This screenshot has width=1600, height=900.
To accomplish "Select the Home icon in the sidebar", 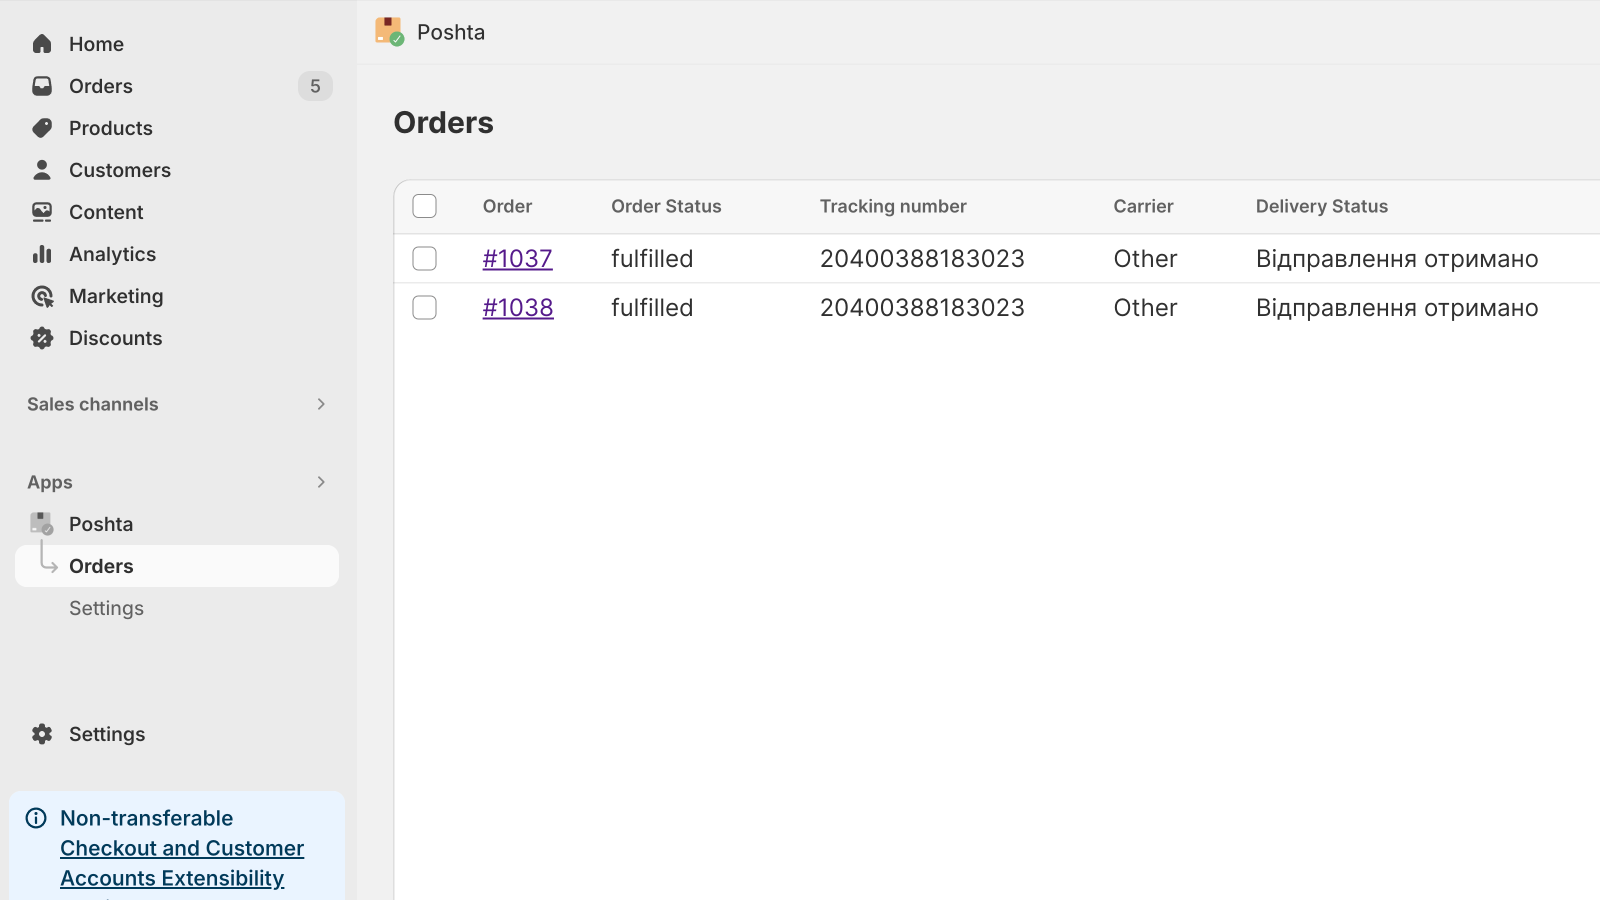I will point(42,43).
